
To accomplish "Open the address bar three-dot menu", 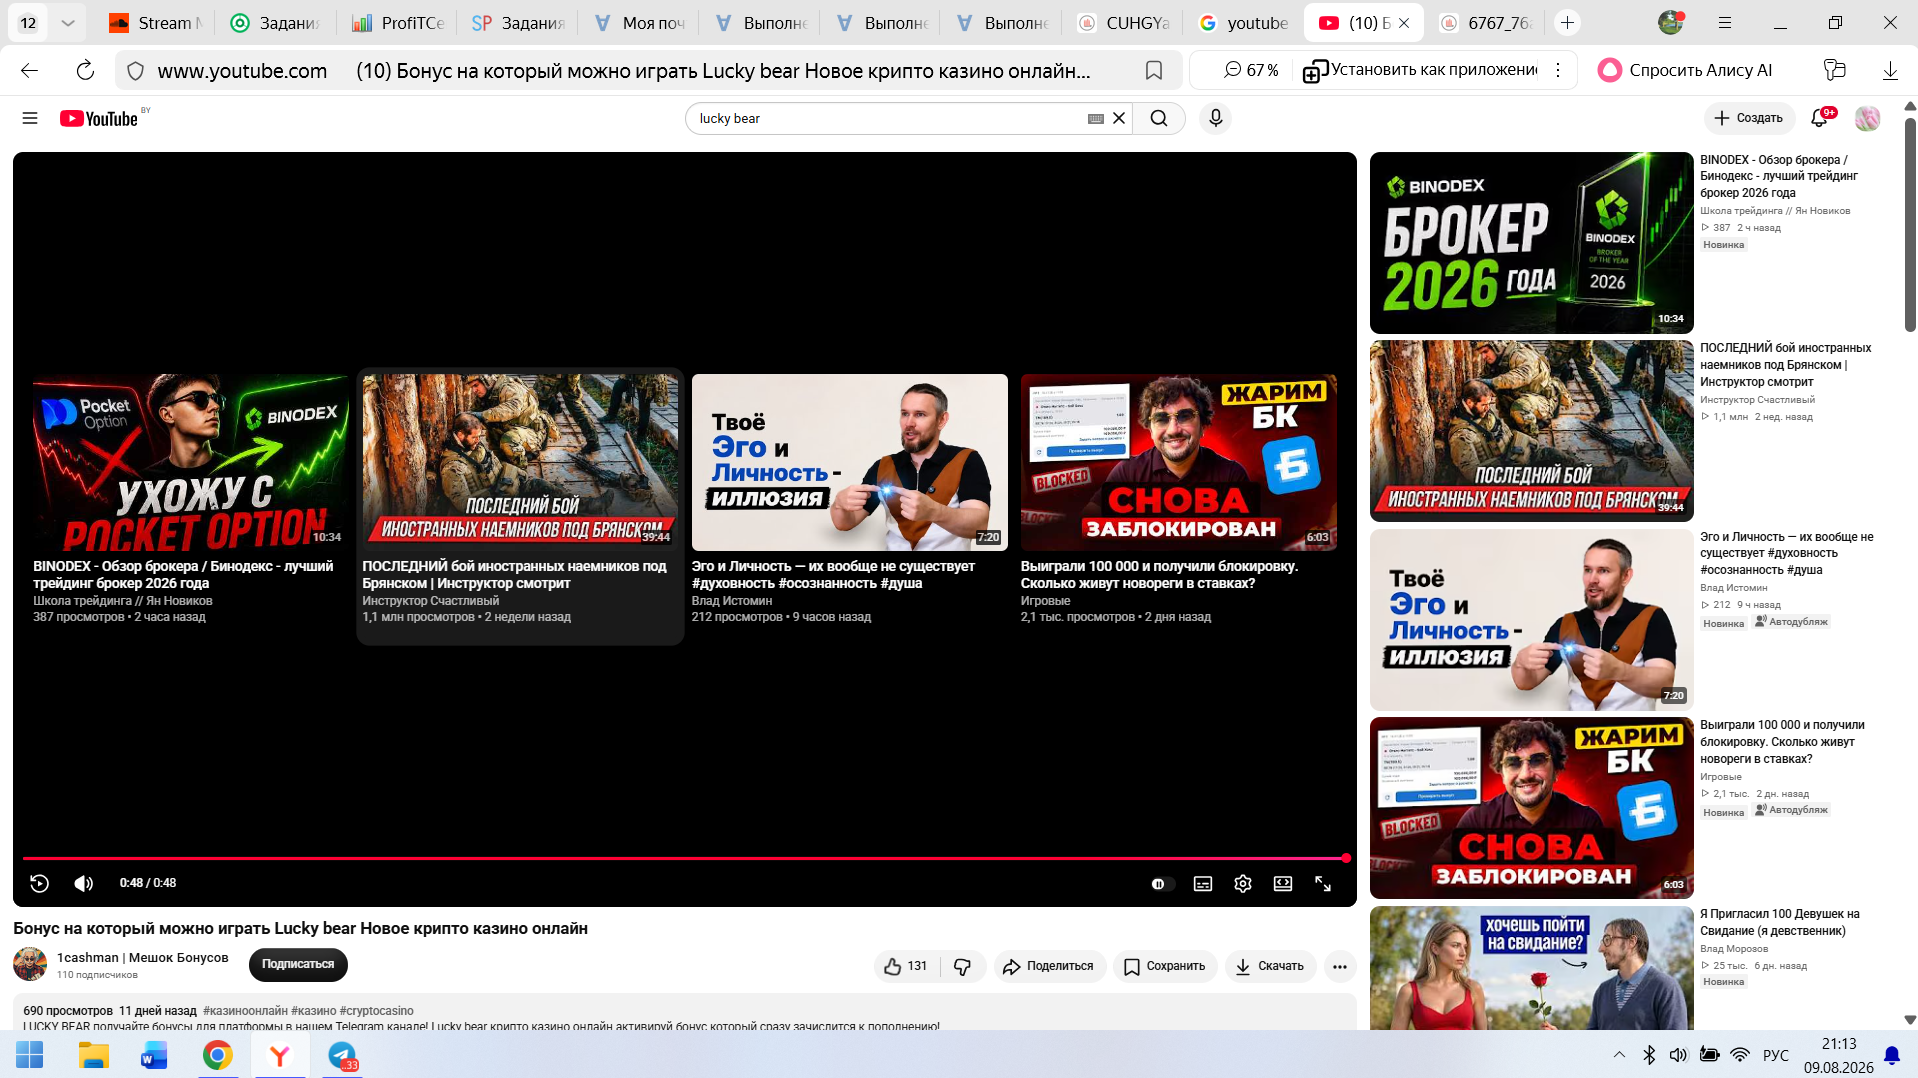I will click(1558, 70).
